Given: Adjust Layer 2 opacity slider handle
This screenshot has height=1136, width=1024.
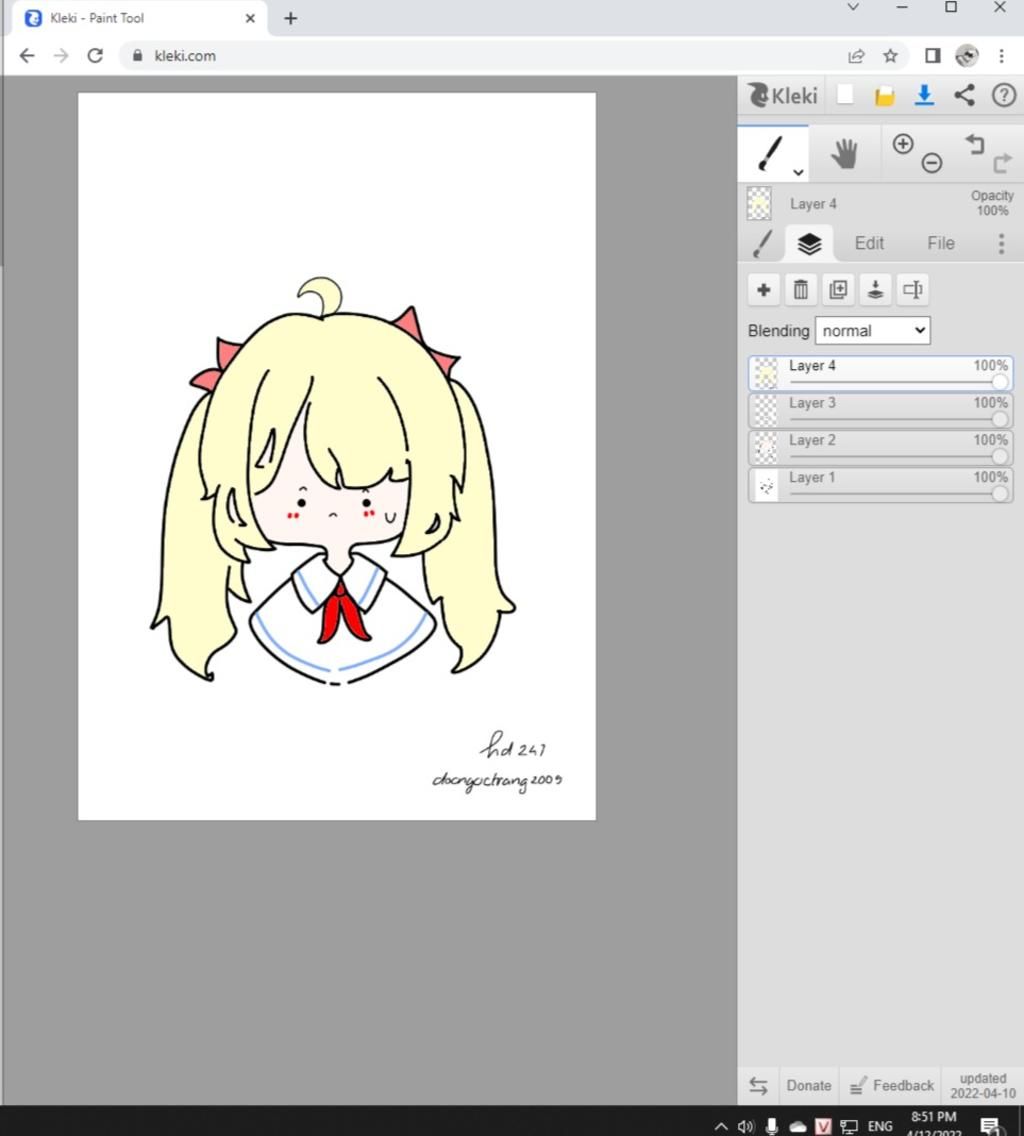Looking at the screenshot, I should pos(999,456).
